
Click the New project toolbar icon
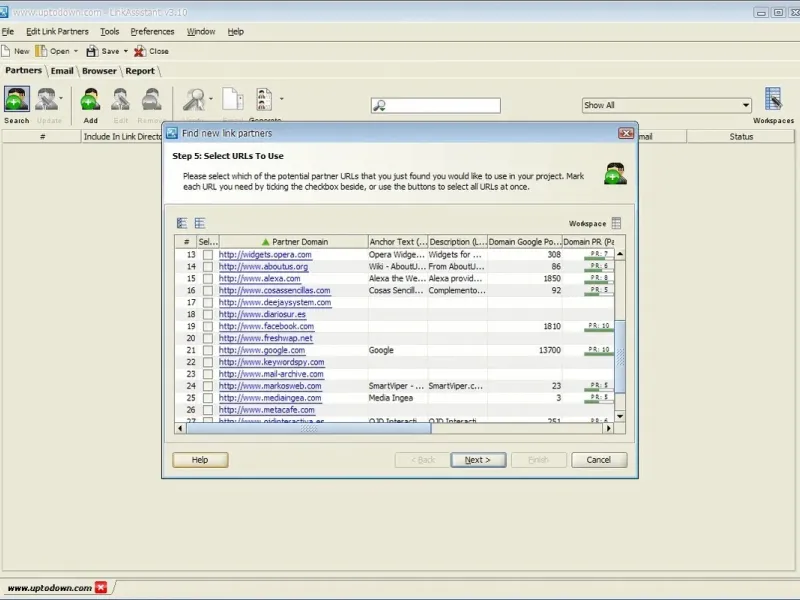(6, 51)
